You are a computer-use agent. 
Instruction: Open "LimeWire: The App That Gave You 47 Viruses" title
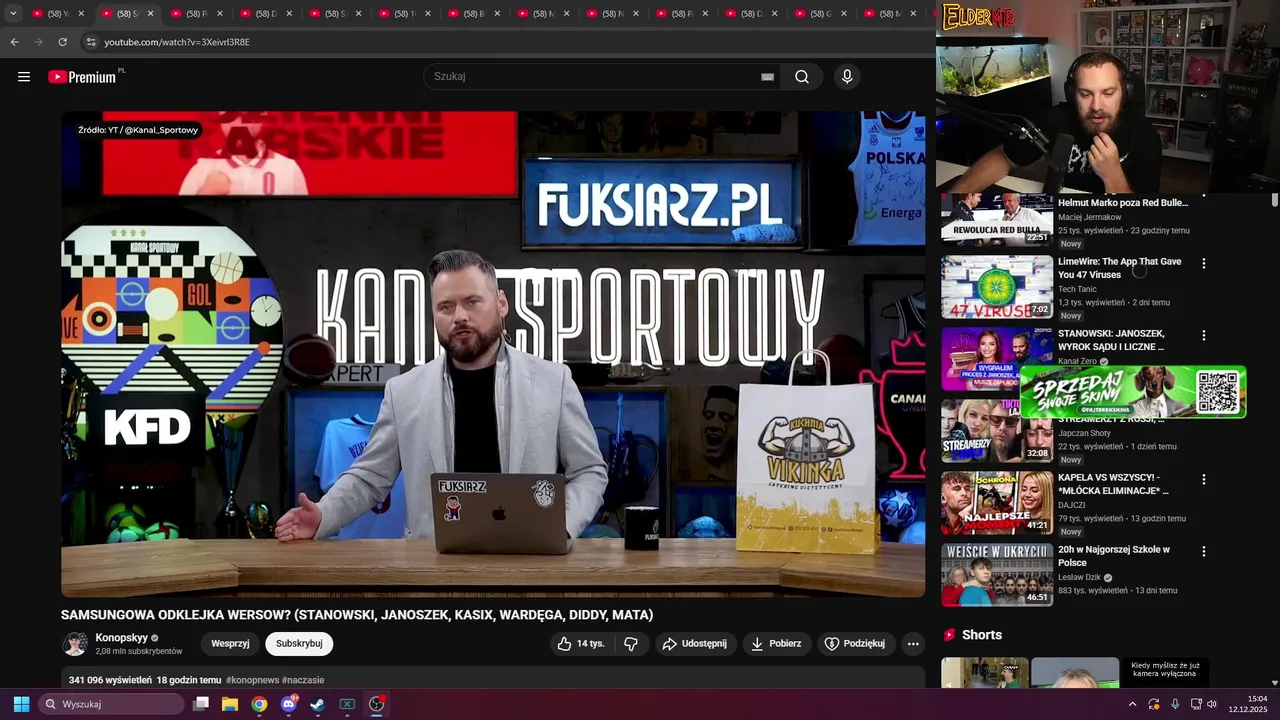(1120, 268)
